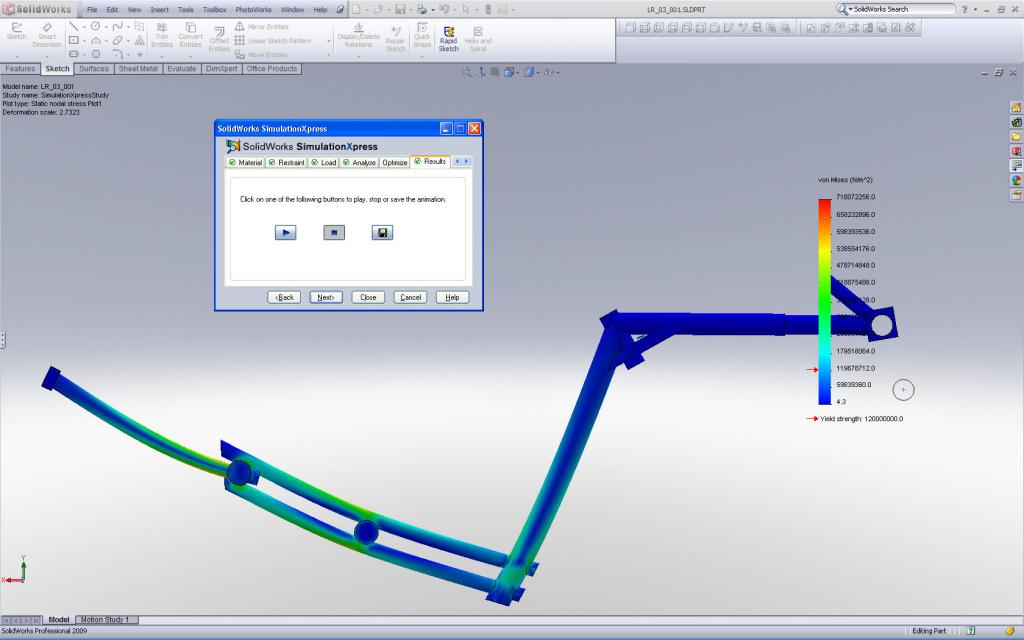Select the Smart Dimension tool
The height and width of the screenshot is (640, 1024).
[47, 36]
